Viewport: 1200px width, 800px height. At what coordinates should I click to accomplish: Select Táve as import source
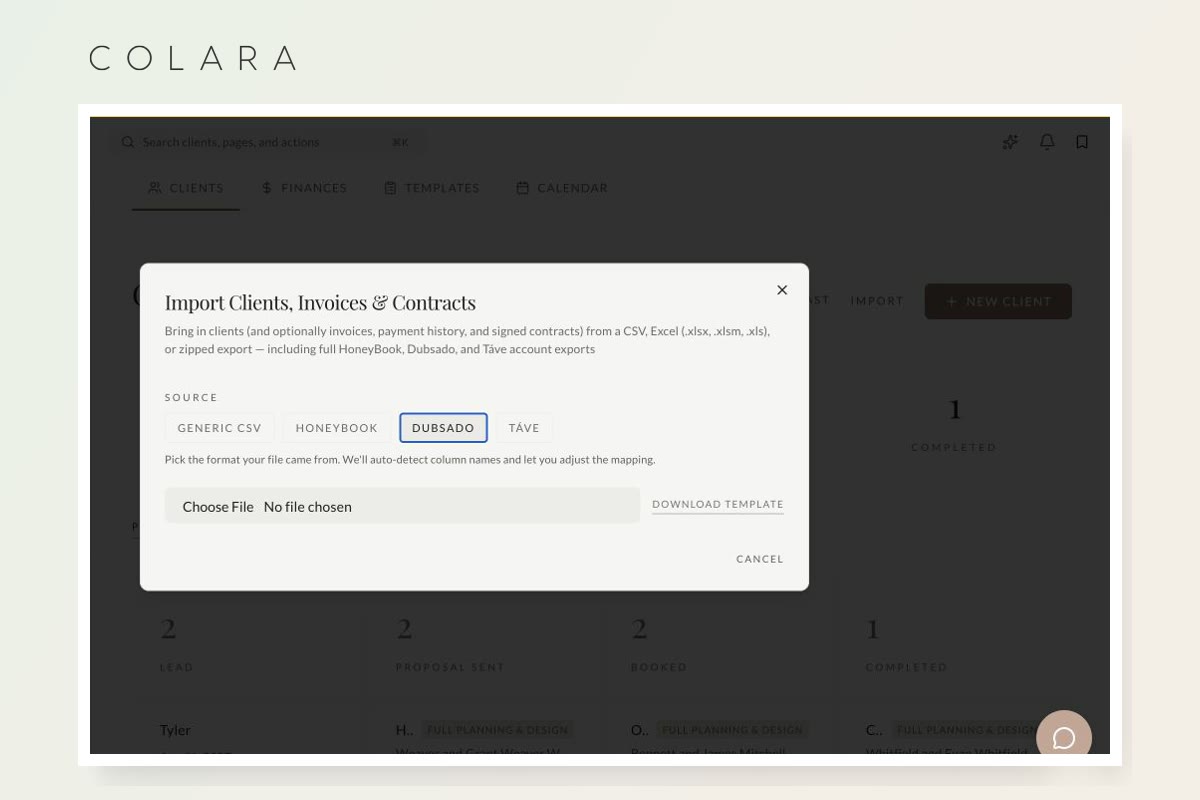[524, 428]
